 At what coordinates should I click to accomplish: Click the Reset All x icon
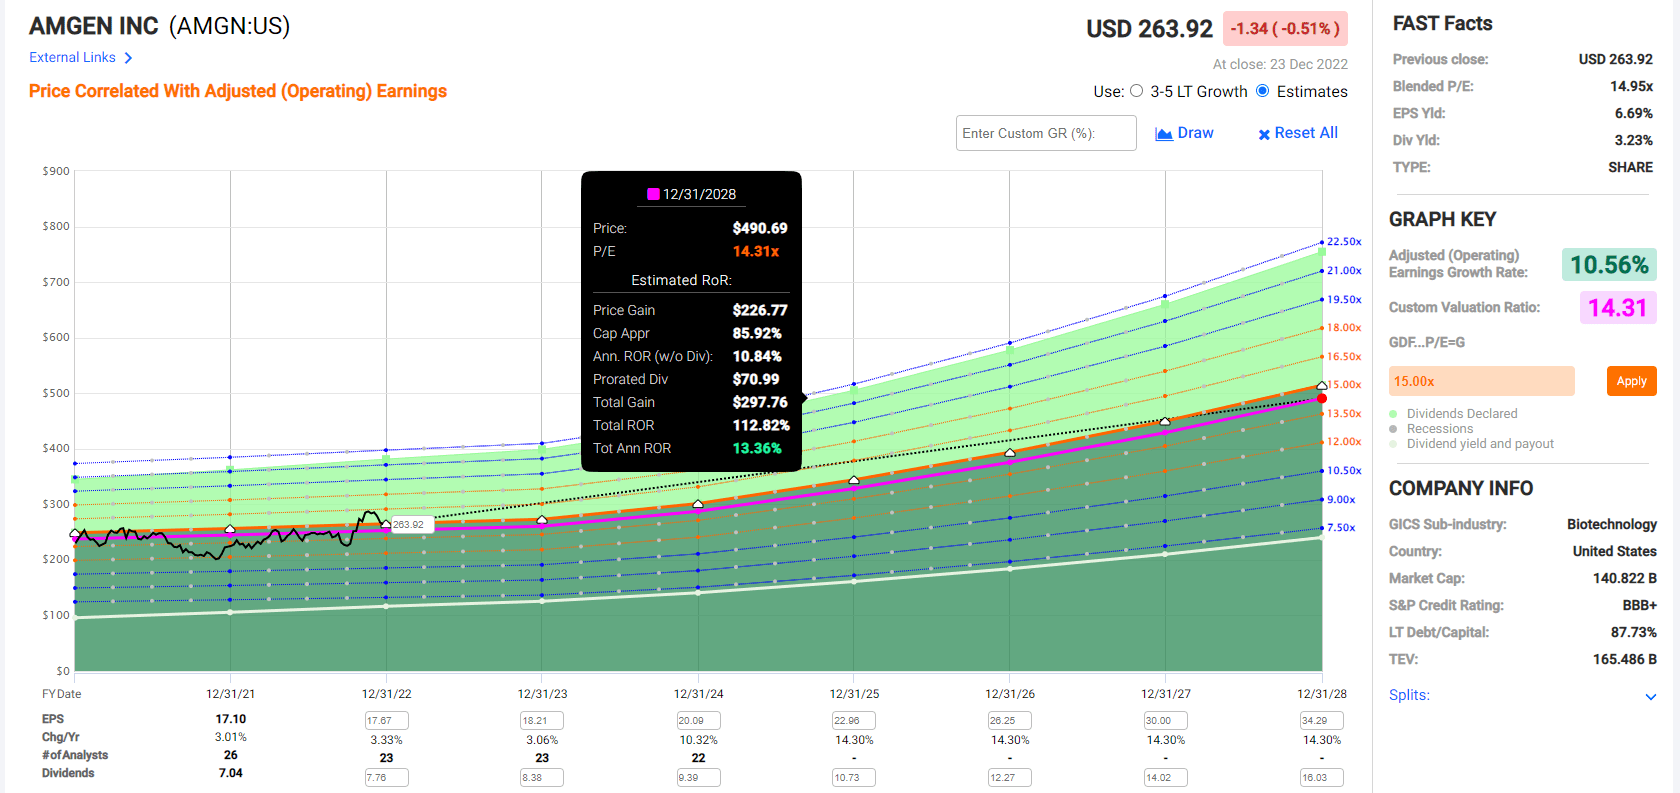(x=1264, y=134)
